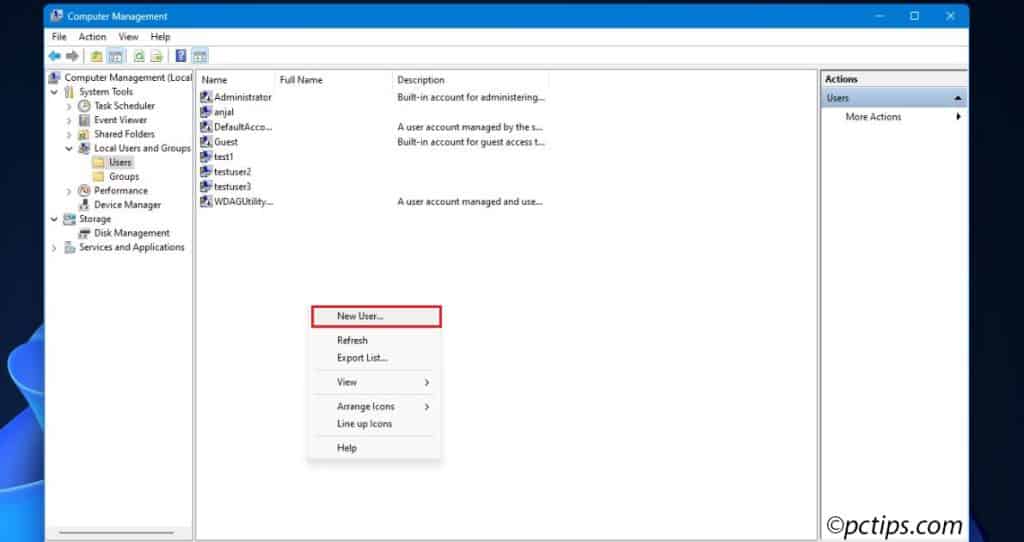The image size is (1024, 542).
Task: Click the Device Manager icon in the tree
Action: click(x=84, y=205)
